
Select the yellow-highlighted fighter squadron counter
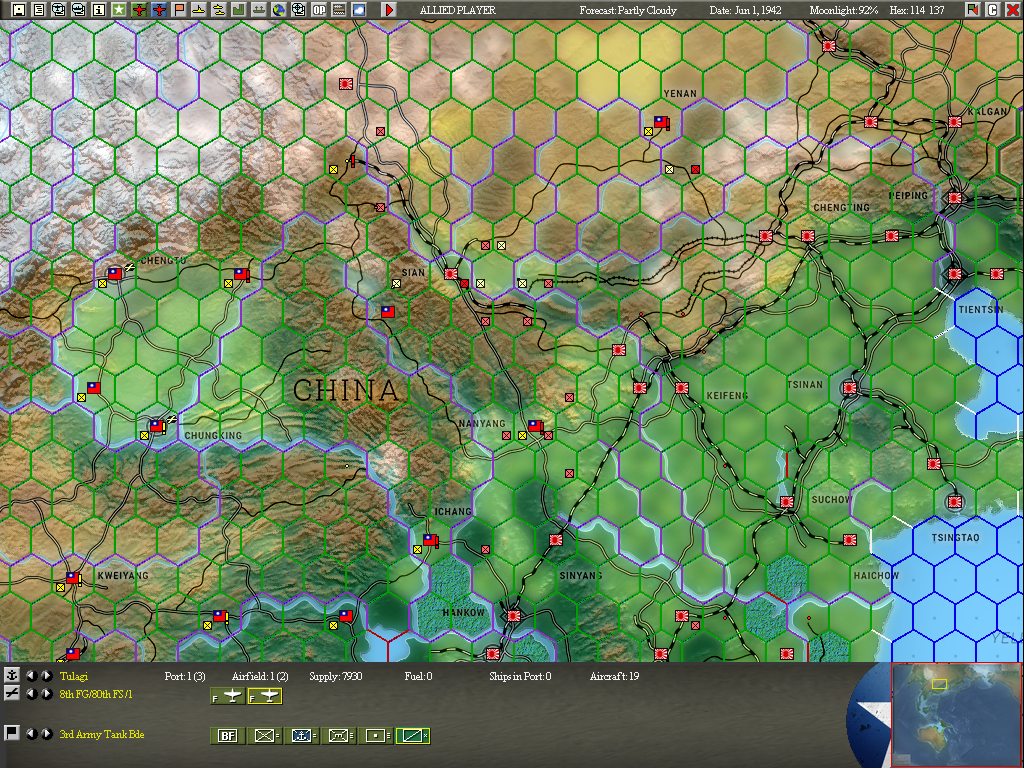(x=264, y=696)
